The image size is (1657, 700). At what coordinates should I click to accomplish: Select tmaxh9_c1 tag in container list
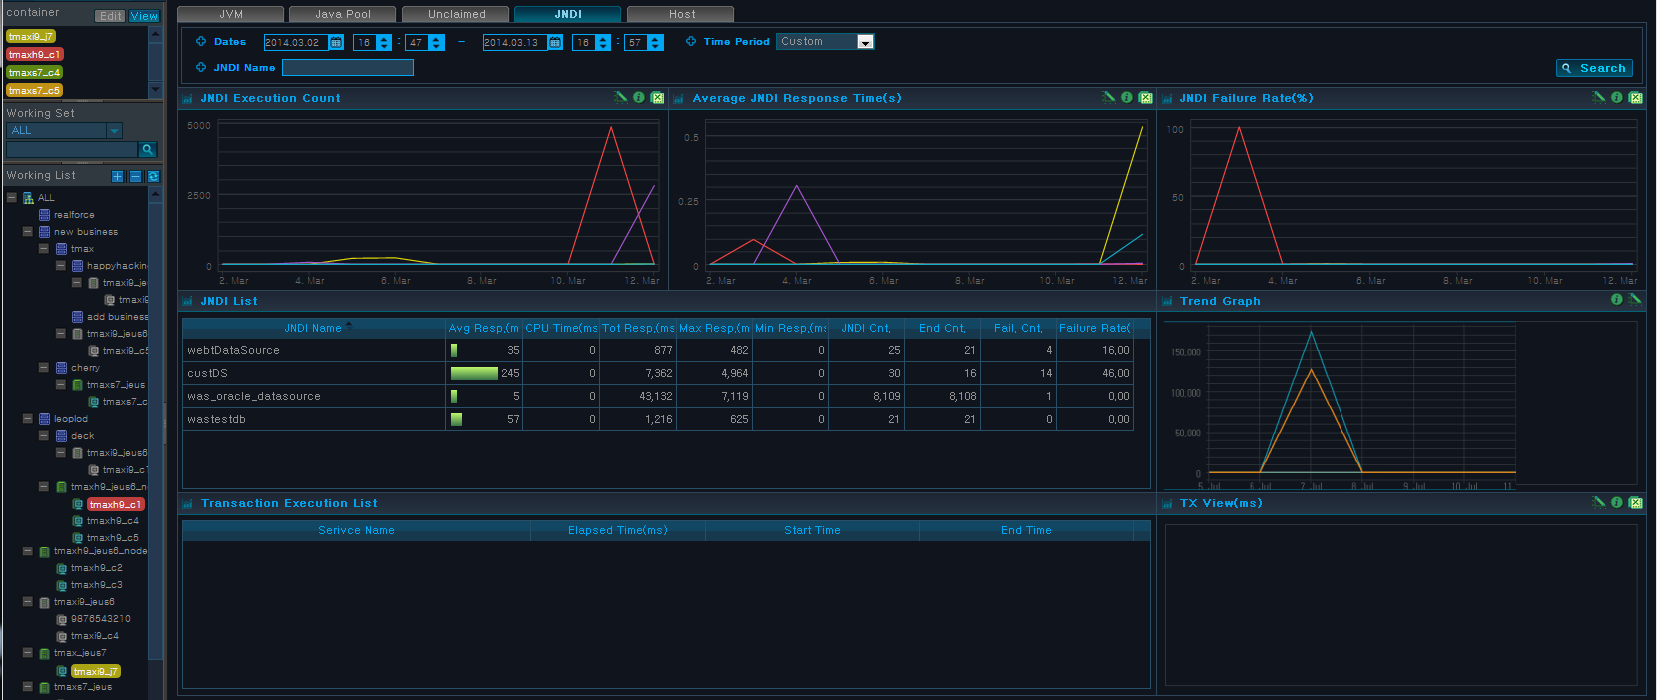point(35,54)
